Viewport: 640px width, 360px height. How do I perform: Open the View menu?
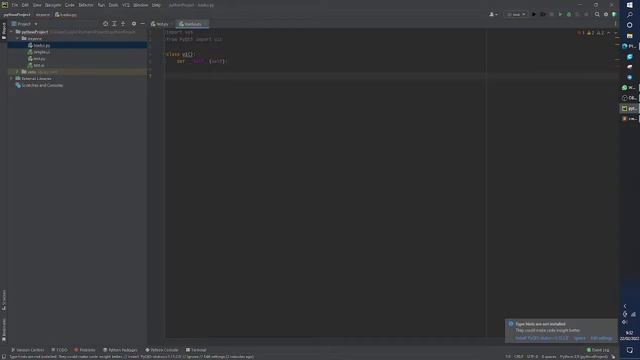tap(37, 5)
